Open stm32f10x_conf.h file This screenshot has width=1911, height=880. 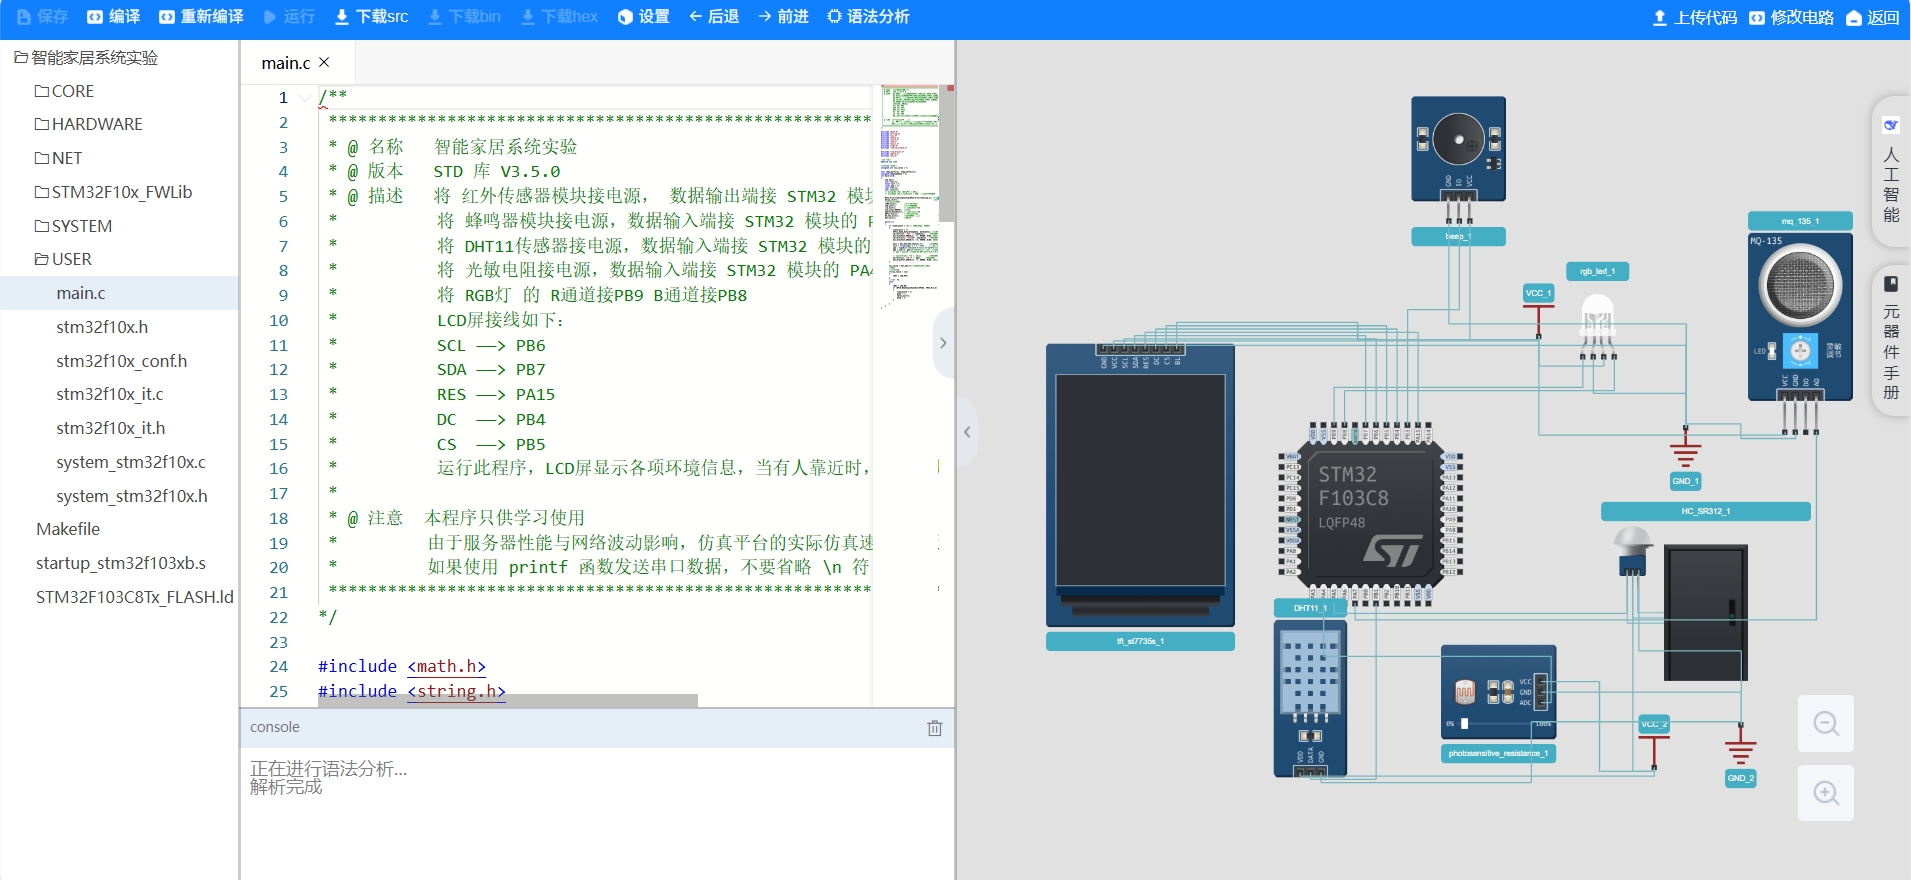click(122, 361)
